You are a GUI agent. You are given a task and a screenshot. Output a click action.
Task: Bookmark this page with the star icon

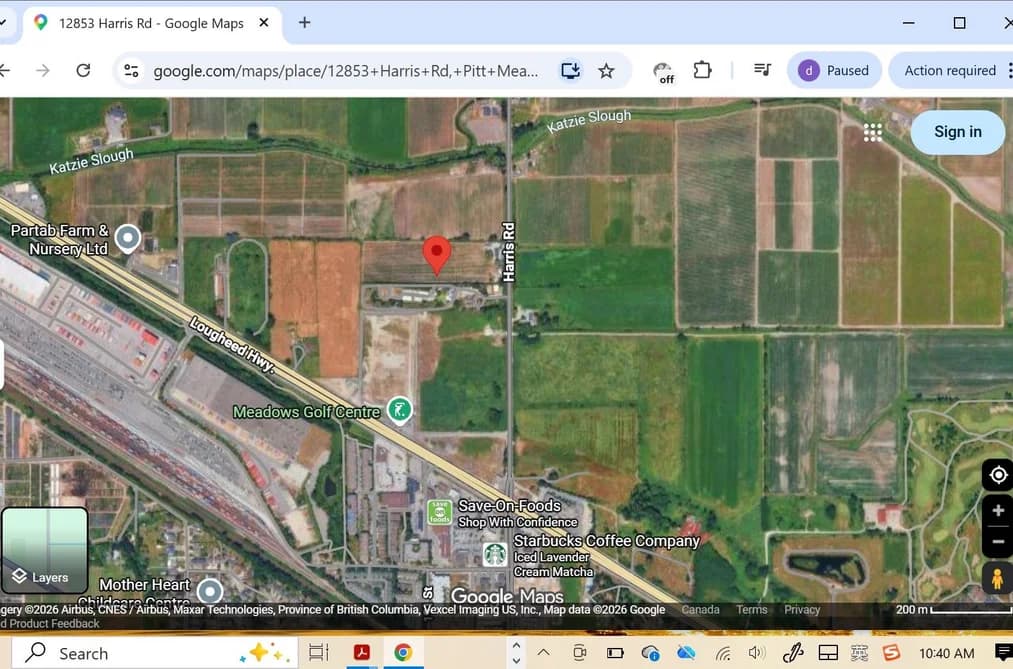[606, 70]
